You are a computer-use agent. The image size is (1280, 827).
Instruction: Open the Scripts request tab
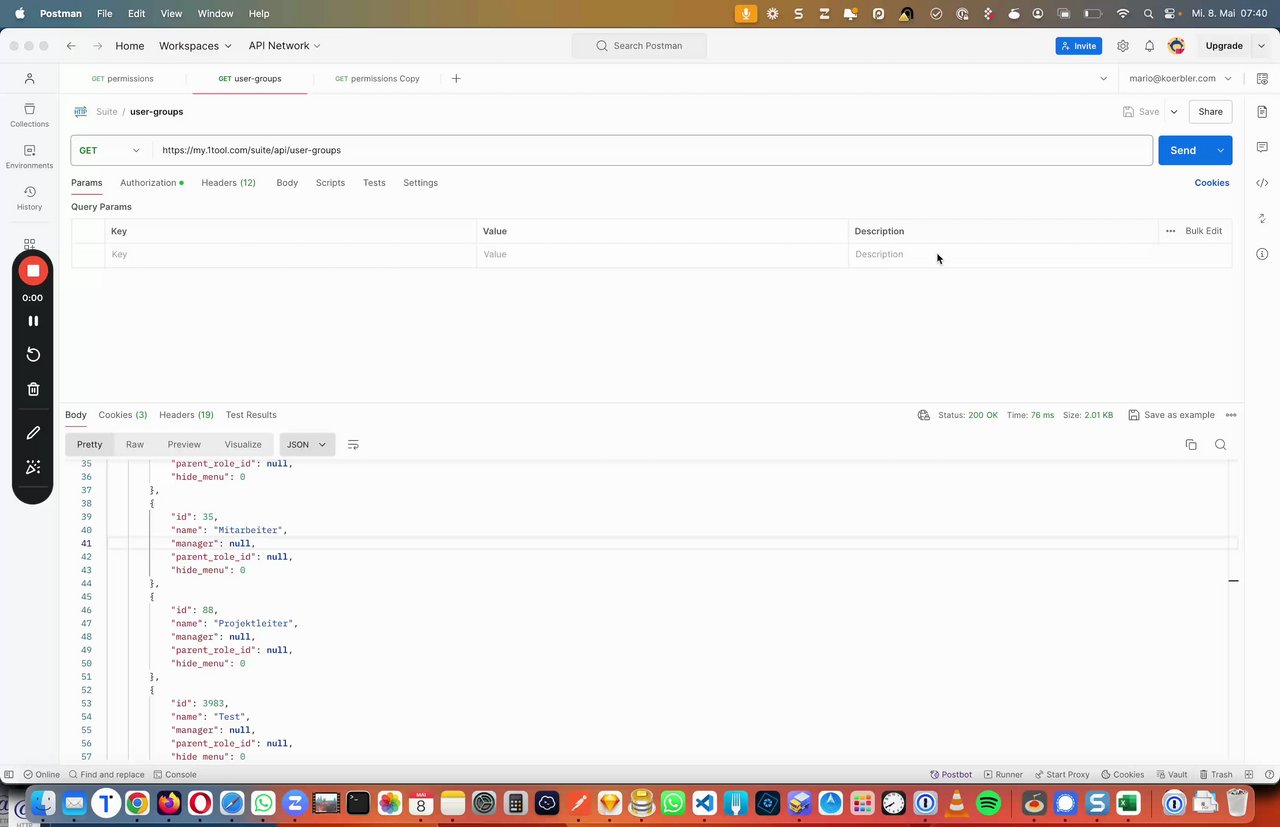(x=330, y=183)
